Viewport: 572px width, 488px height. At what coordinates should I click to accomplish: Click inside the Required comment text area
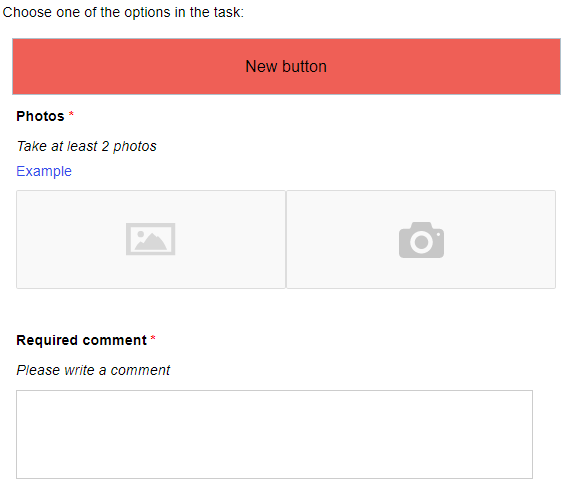[x=274, y=434]
